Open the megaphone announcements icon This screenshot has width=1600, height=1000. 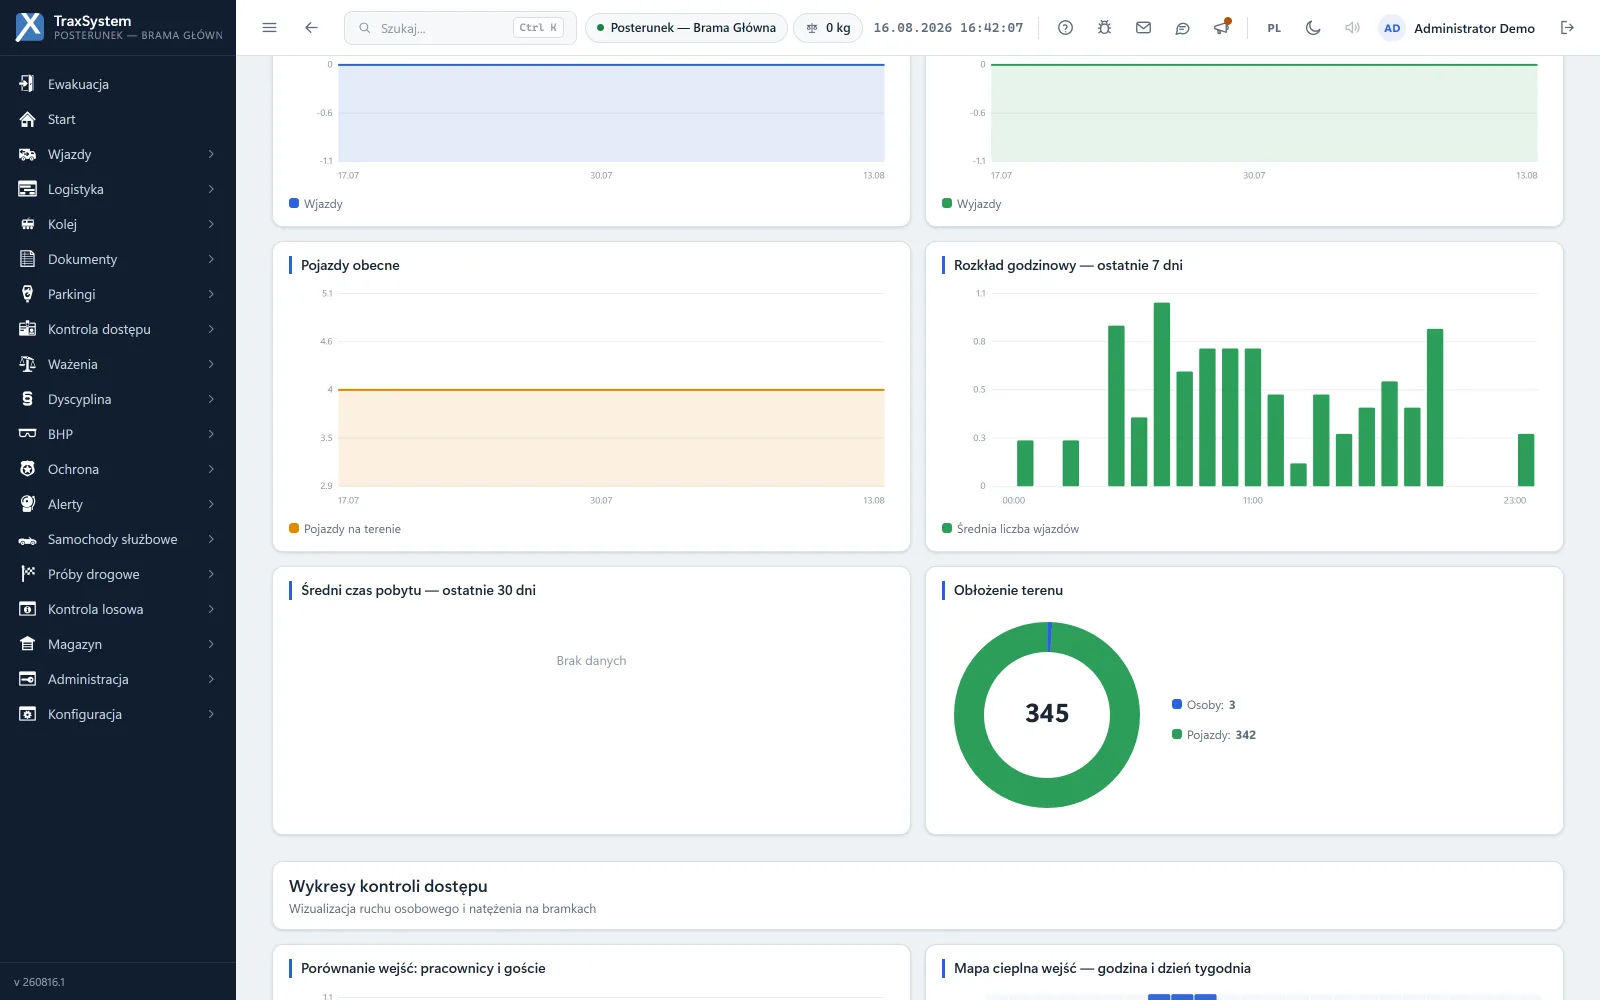pos(1221,28)
